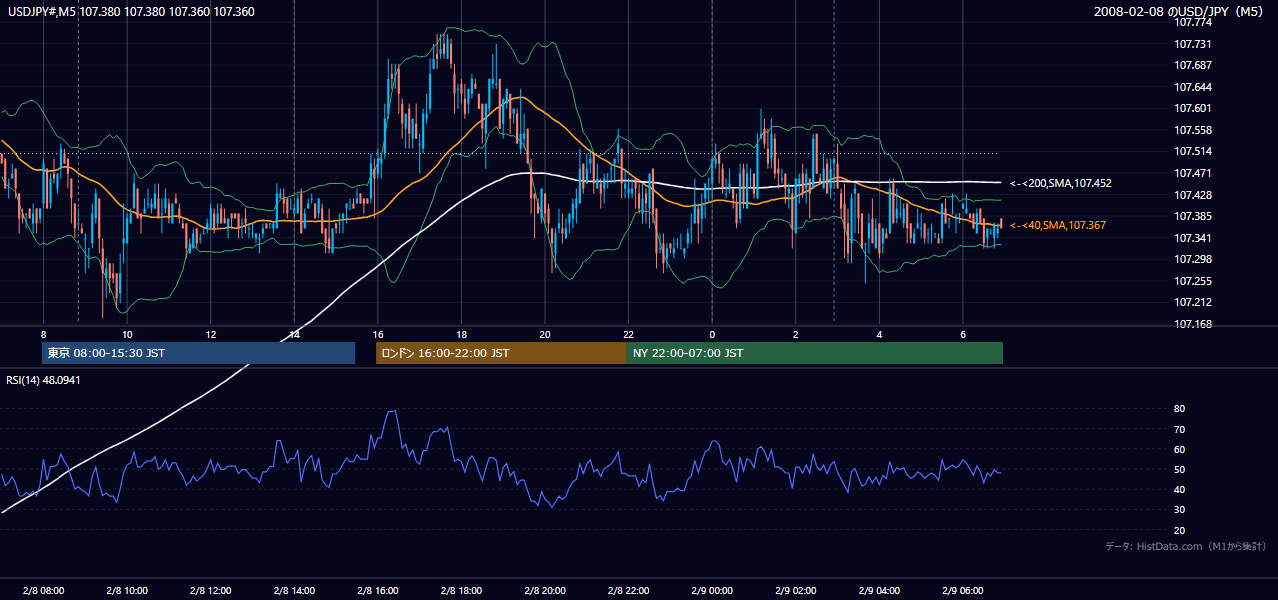
Task: Select bottom time label 2/9 04:00
Action: [x=879, y=591]
